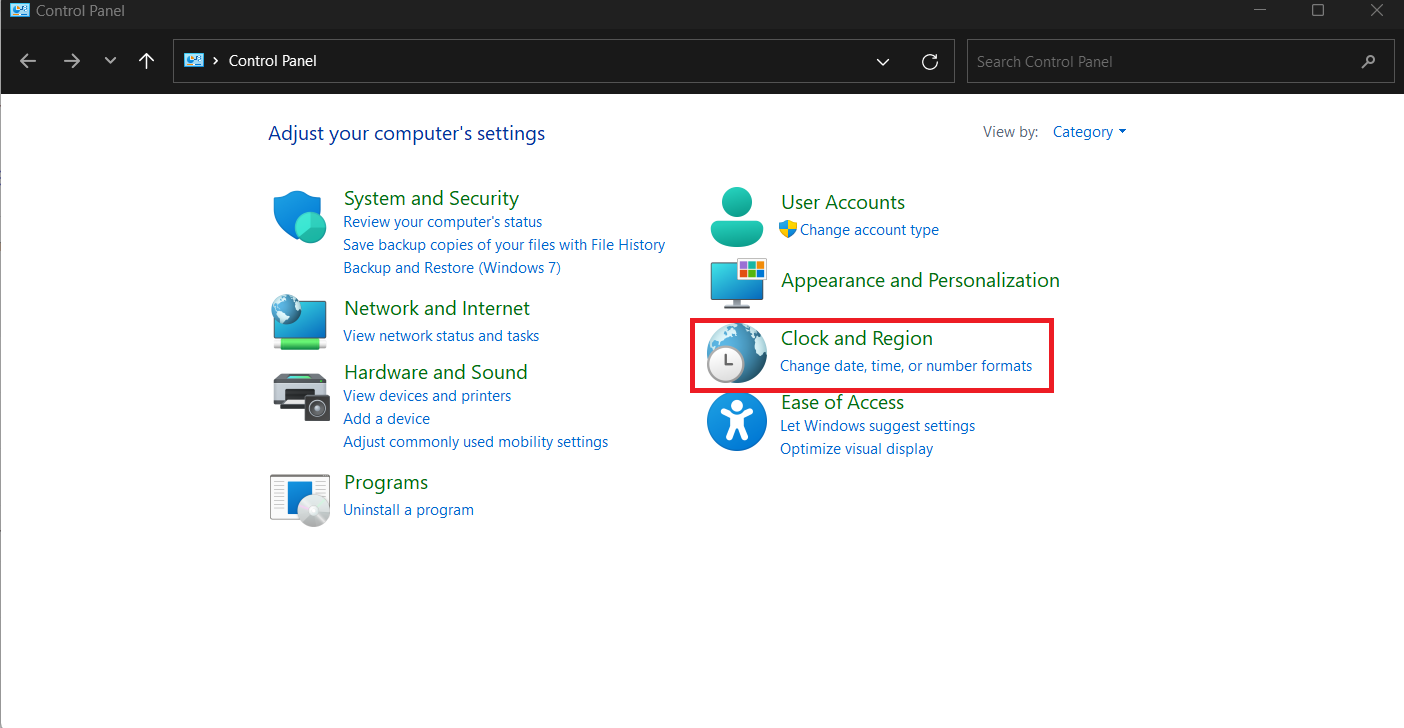Click the Hardware and Sound printer icon
The width and height of the screenshot is (1404, 728).
coord(301,396)
